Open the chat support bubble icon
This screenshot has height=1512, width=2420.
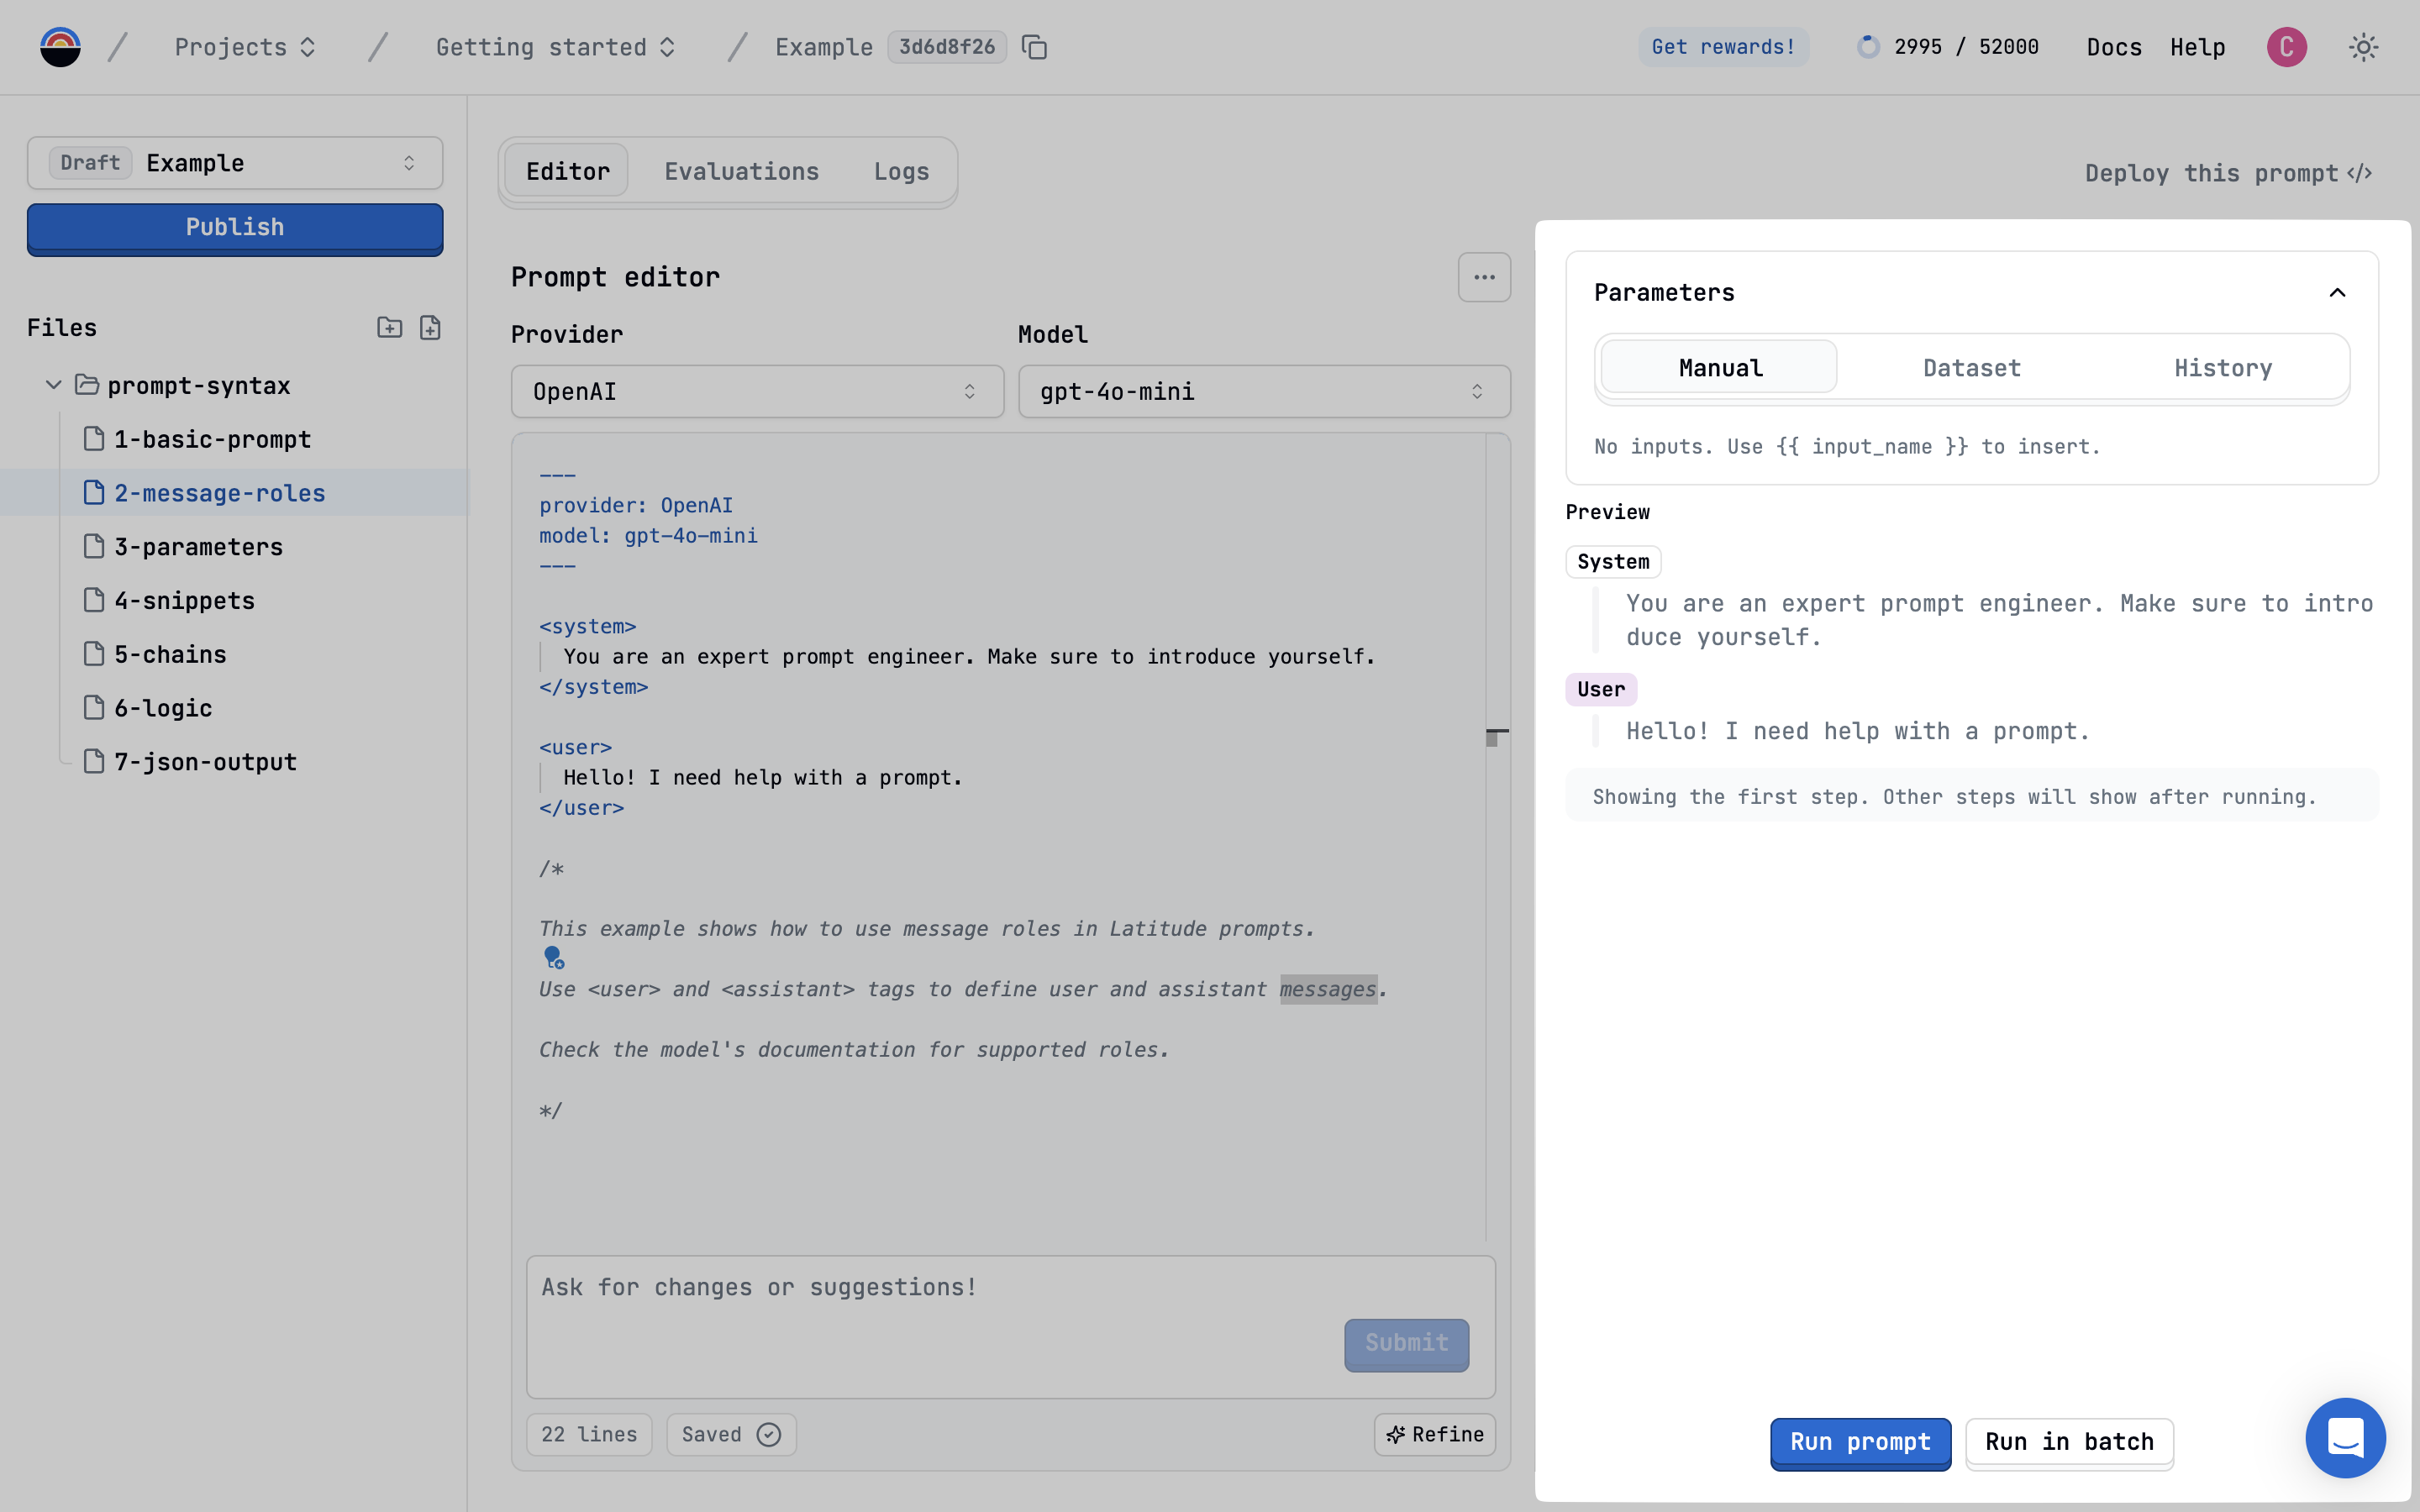(x=2344, y=1437)
